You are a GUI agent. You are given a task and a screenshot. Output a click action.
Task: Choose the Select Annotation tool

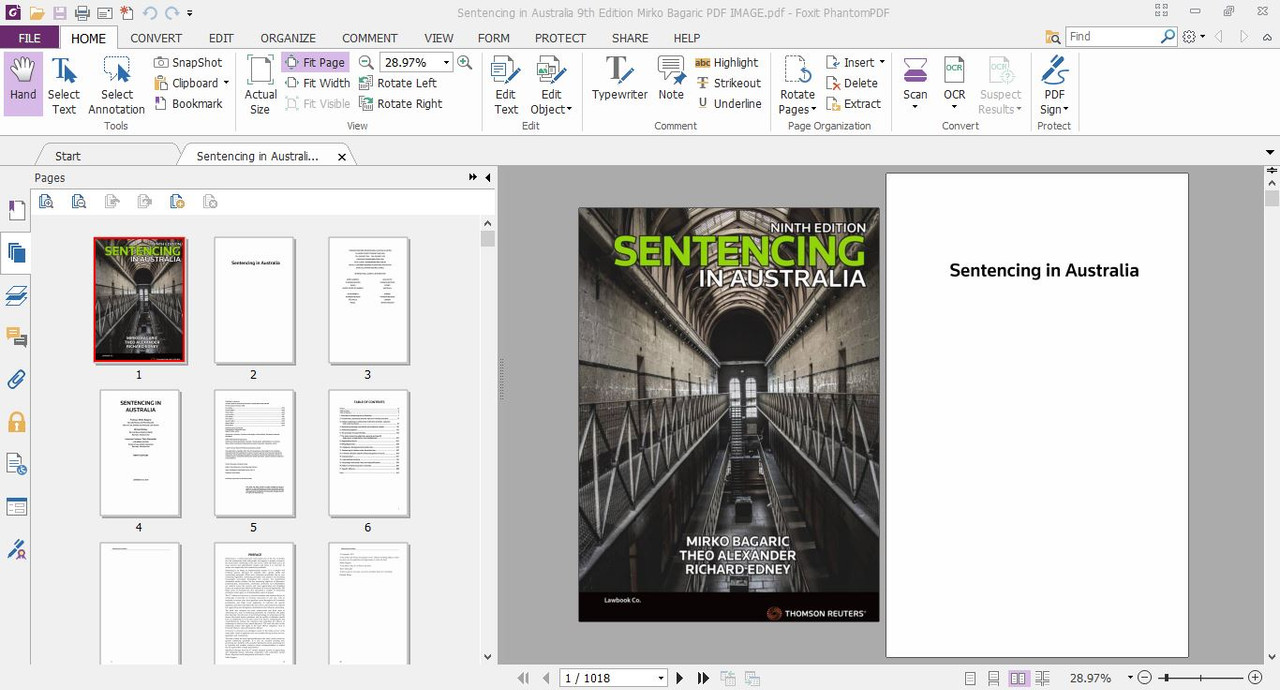pyautogui.click(x=117, y=84)
